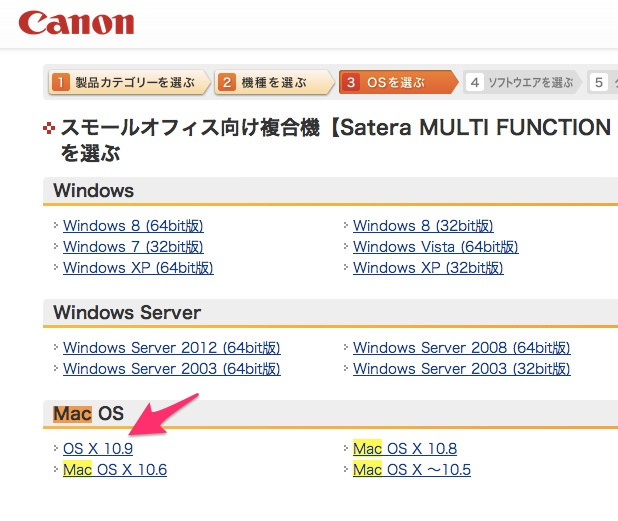
Task: Open Mac OS X 10.6 link
Action: coord(115,470)
